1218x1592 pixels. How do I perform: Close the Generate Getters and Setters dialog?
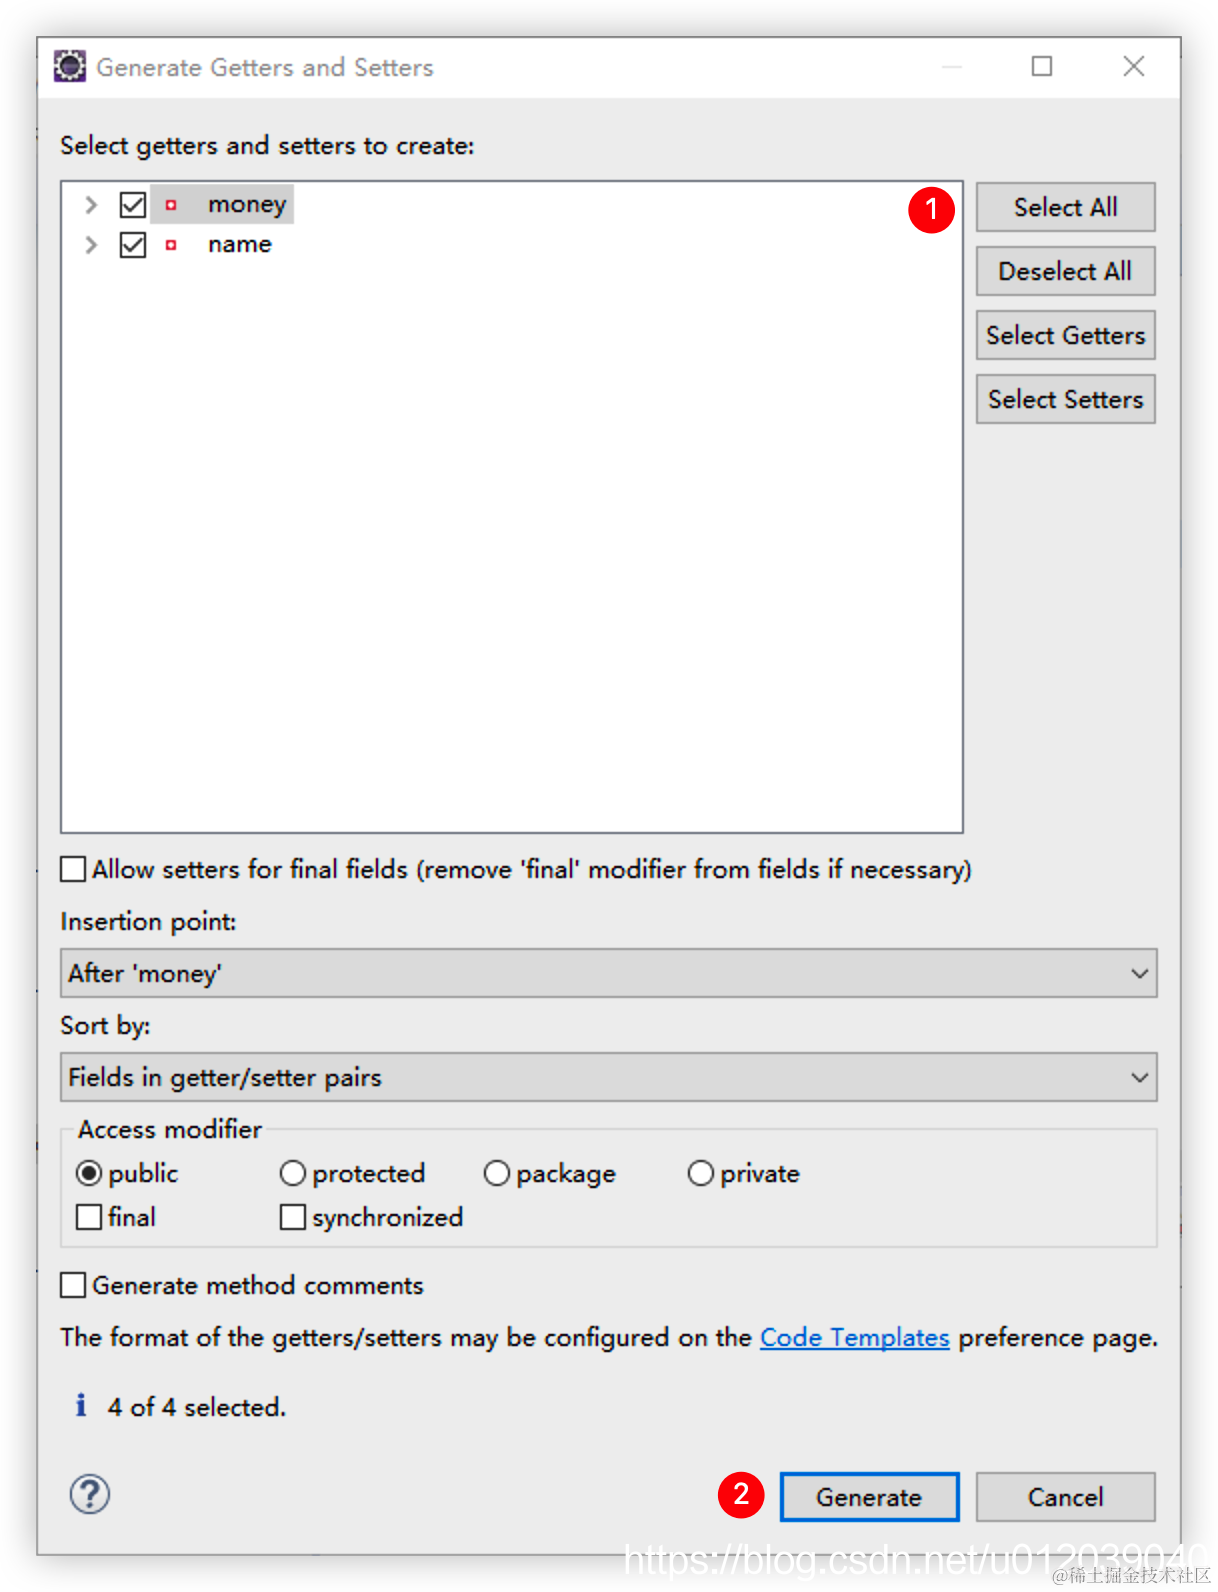(1133, 66)
